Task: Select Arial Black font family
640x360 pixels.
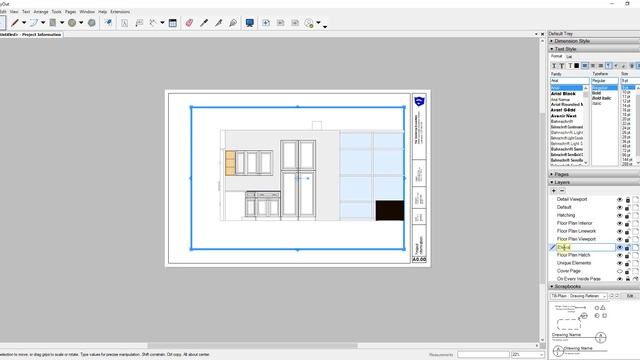Action: (563, 93)
